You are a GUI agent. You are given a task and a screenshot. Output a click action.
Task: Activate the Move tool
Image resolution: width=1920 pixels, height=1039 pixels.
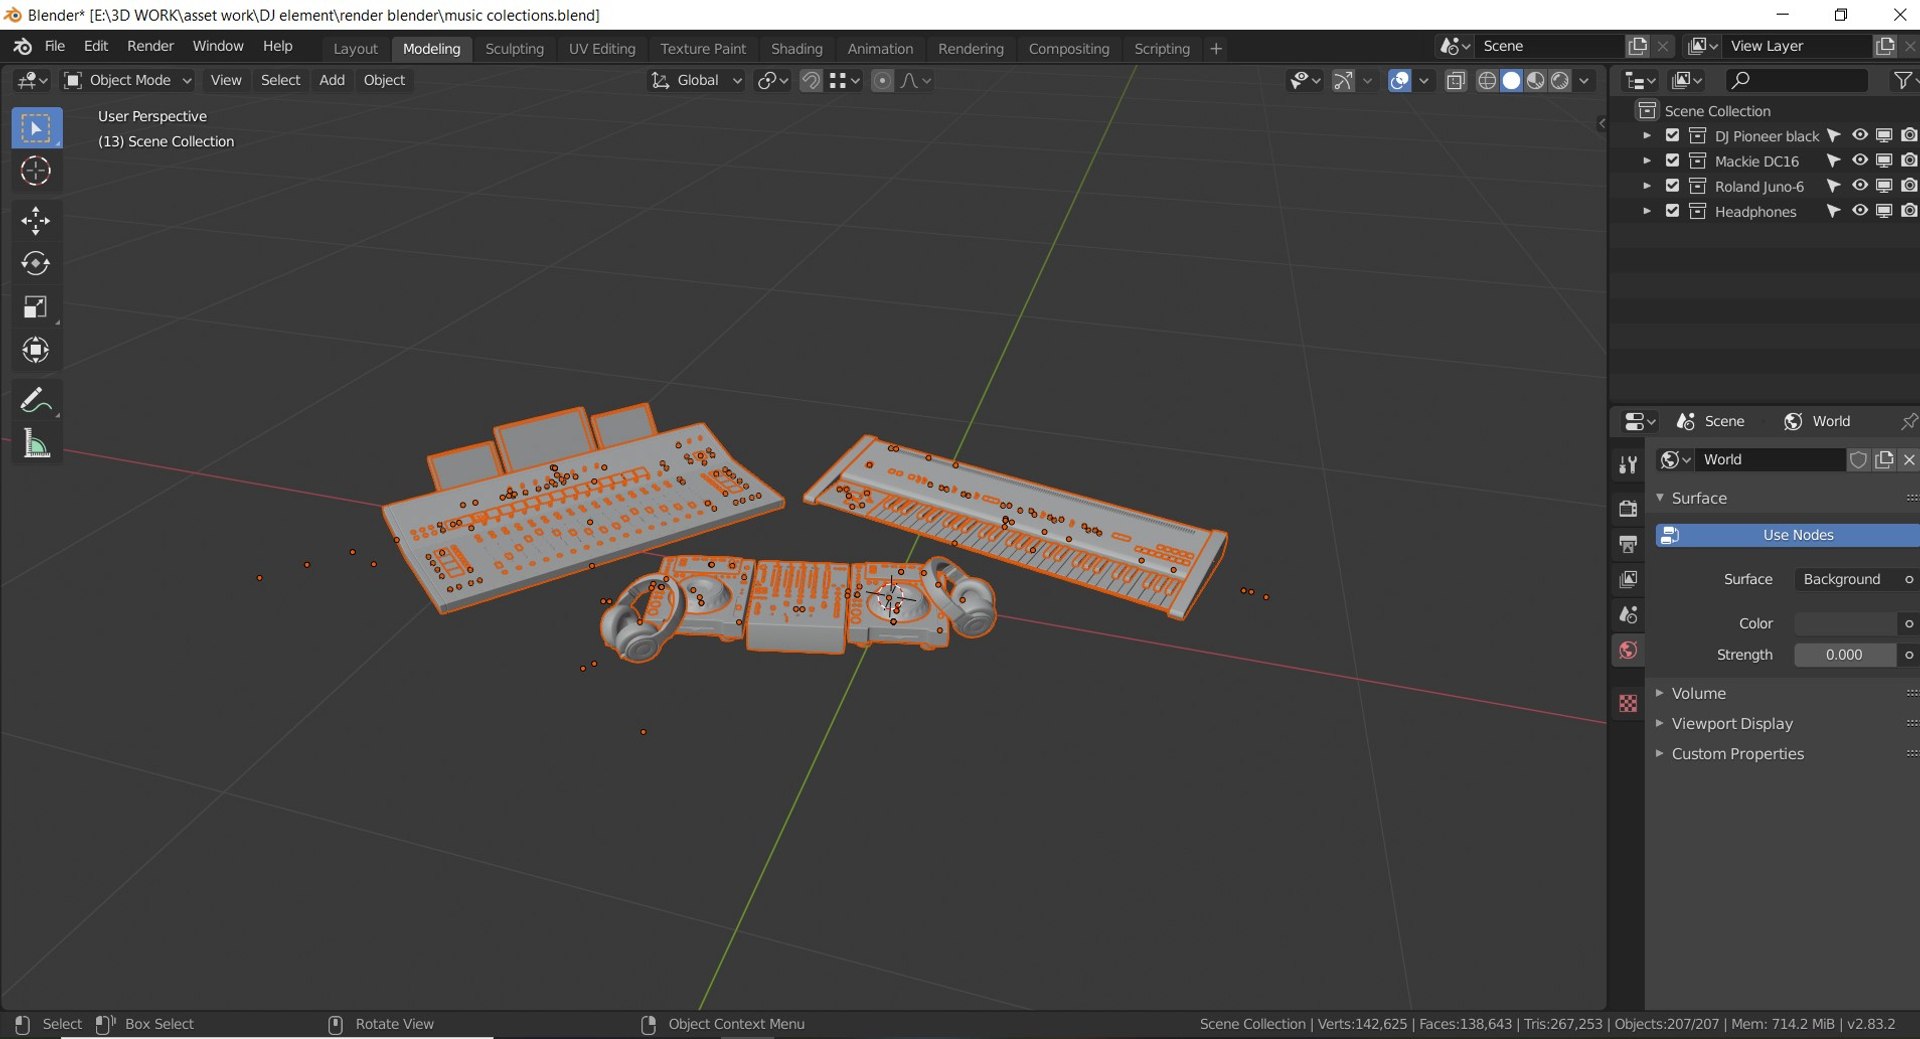coord(36,220)
